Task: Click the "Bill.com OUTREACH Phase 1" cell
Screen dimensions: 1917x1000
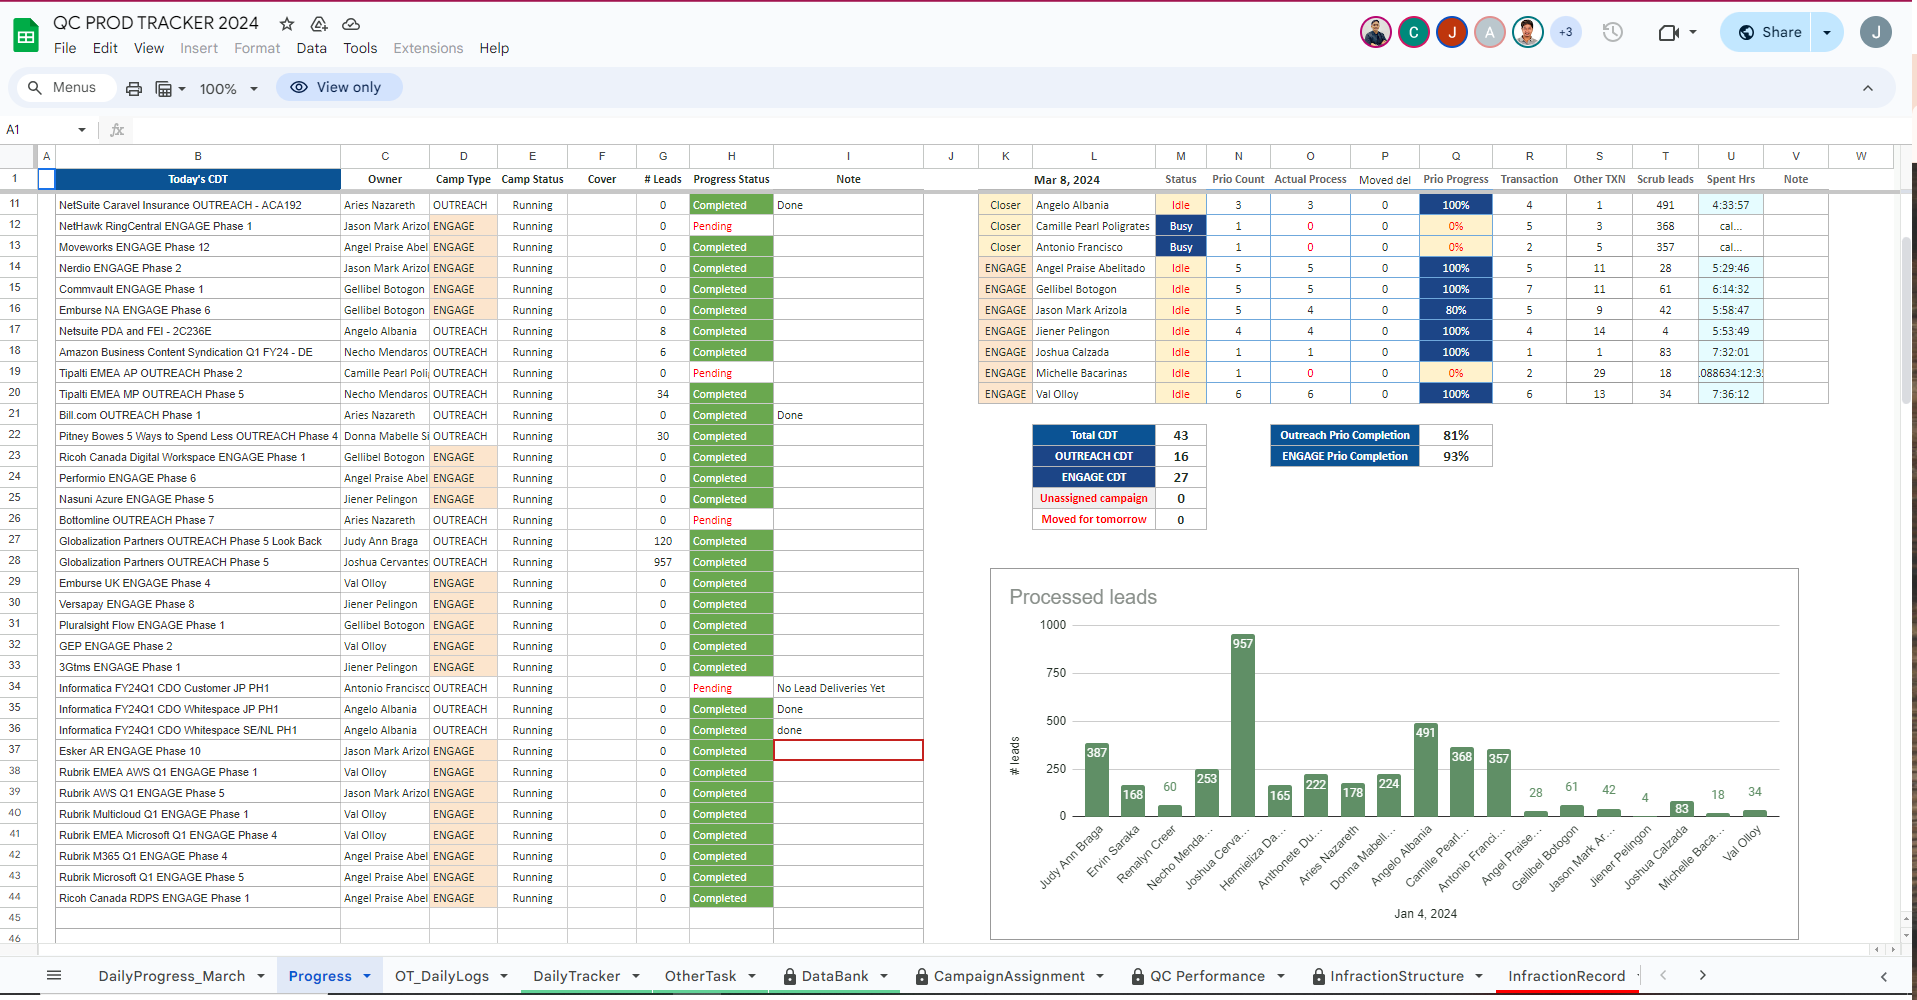Action: click(x=198, y=415)
